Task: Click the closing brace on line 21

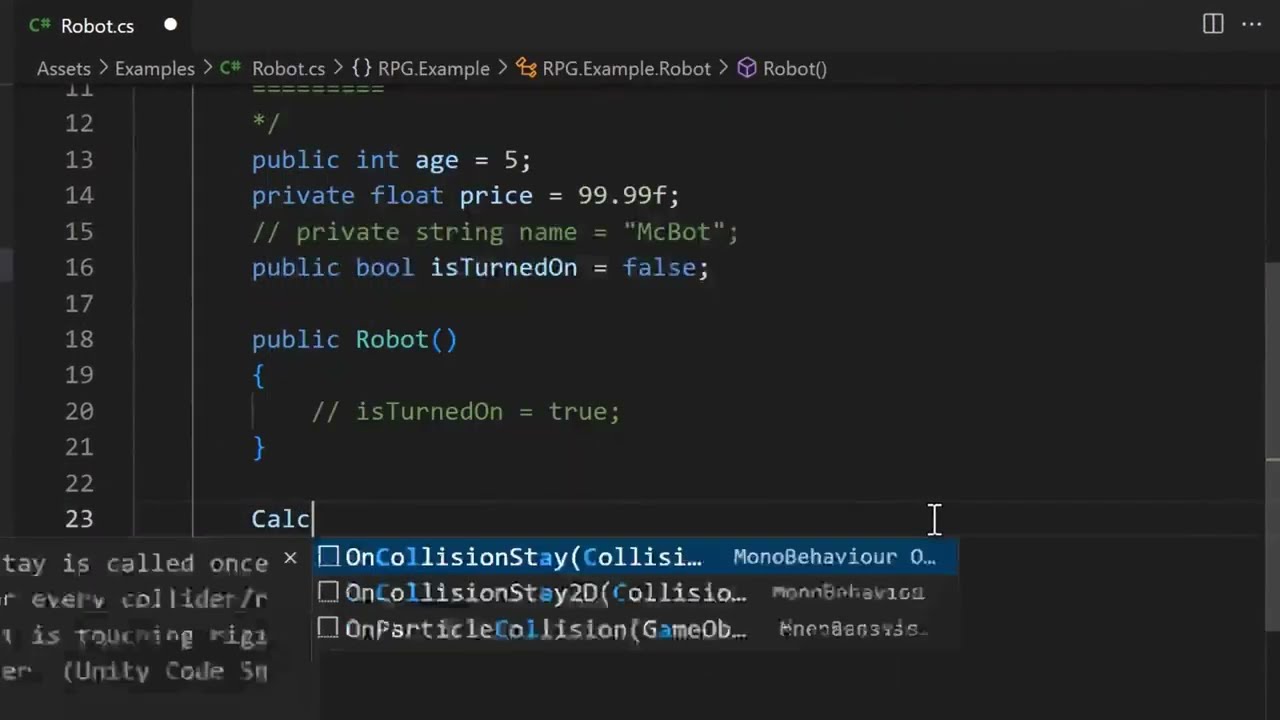Action: [259, 448]
